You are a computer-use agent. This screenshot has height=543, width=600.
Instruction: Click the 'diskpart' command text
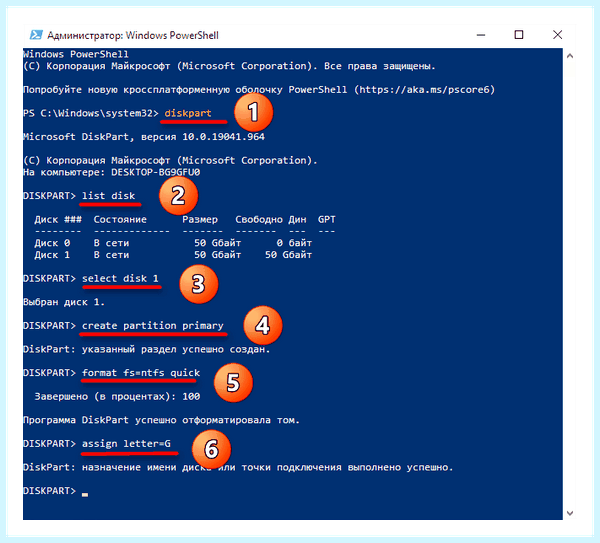[188, 113]
